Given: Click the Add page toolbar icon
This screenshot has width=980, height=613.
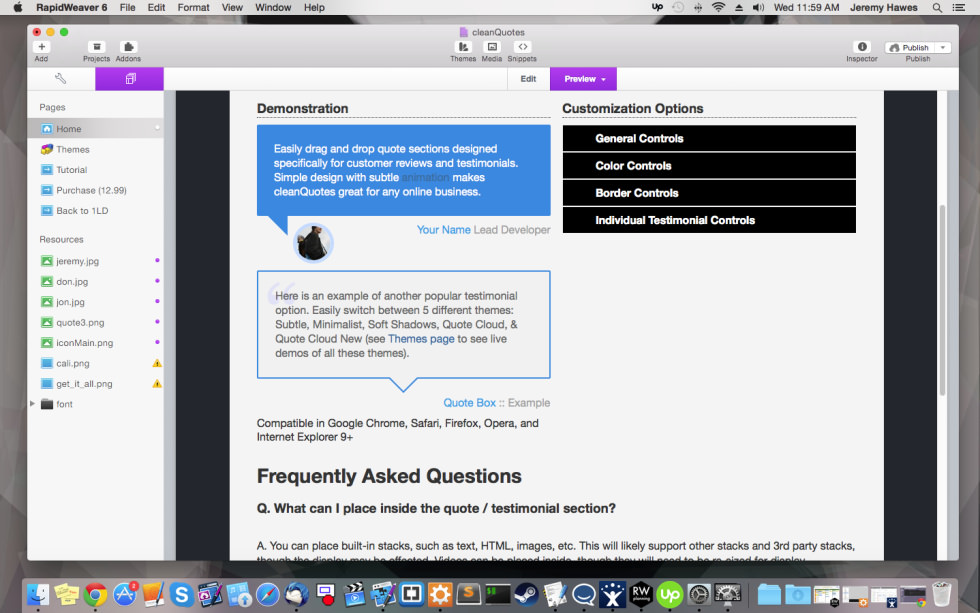Looking at the screenshot, I should (41, 47).
